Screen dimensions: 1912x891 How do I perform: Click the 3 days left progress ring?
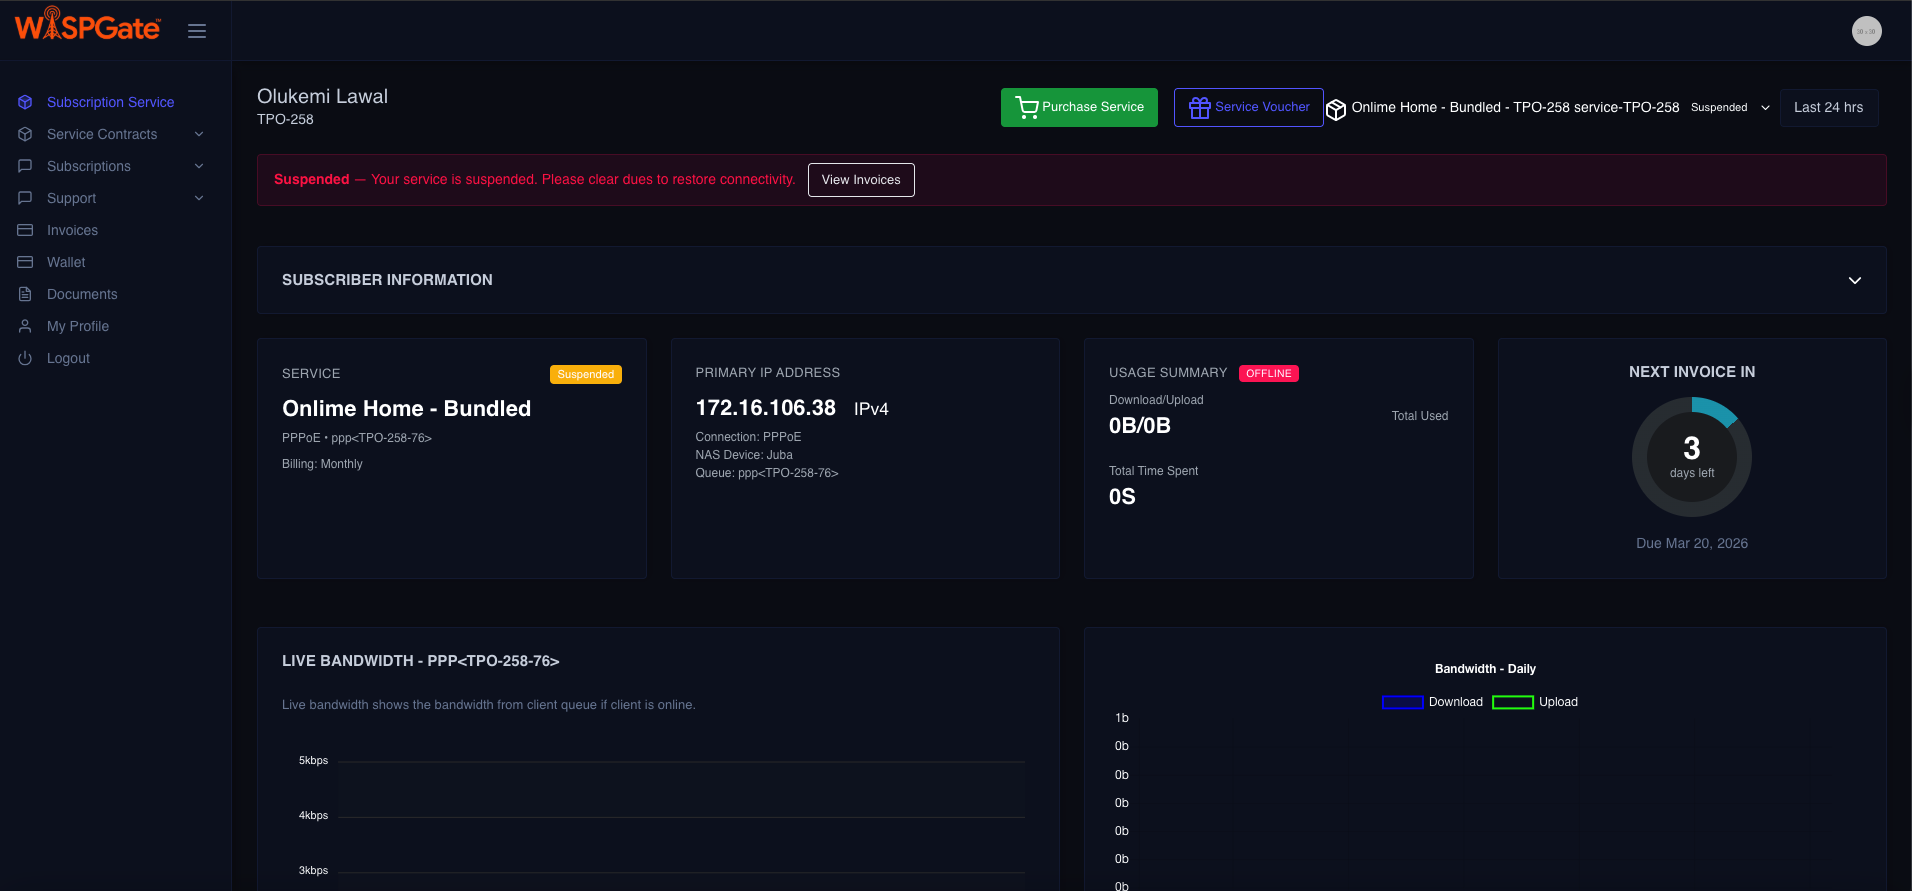[x=1691, y=457]
